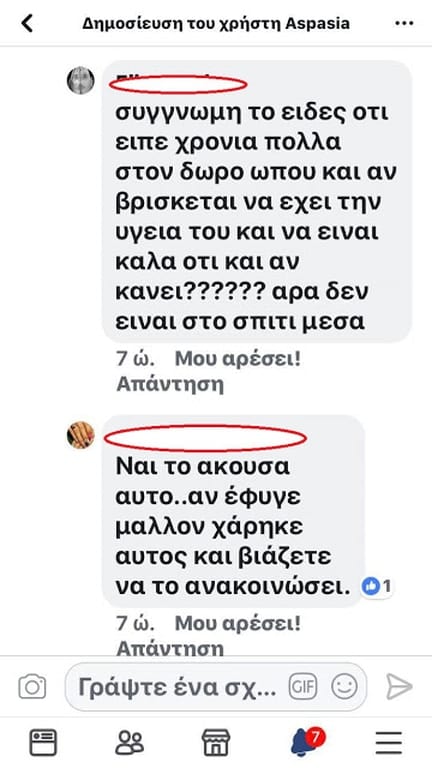Open the GIF picker
The image size is (432, 768).
(303, 687)
